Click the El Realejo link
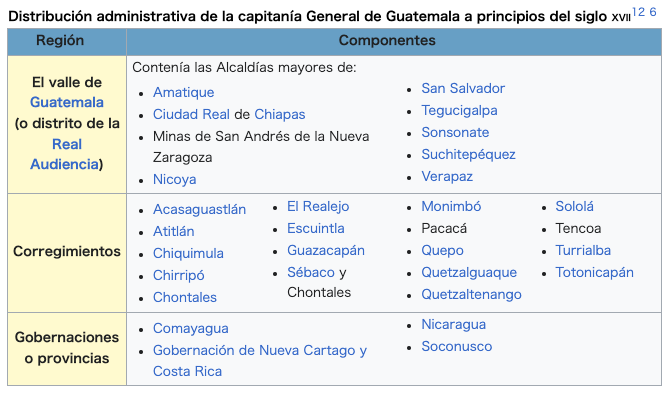Image resolution: width=669 pixels, height=393 pixels. tap(318, 207)
